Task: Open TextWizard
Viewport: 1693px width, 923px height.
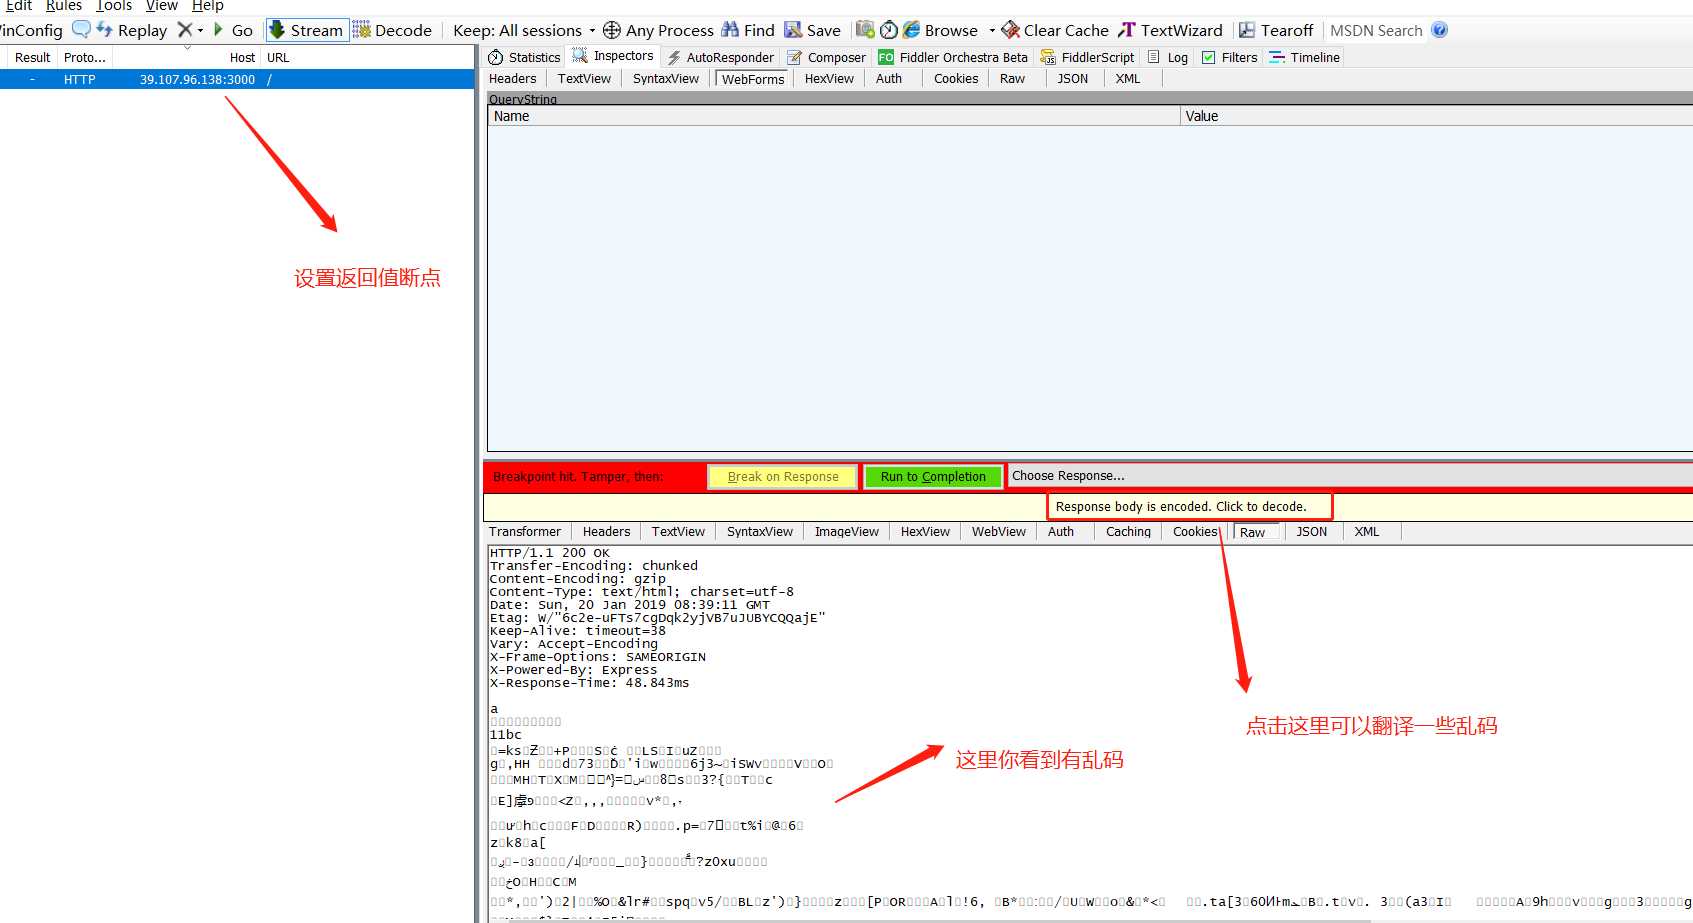Action: pyautogui.click(x=1170, y=30)
